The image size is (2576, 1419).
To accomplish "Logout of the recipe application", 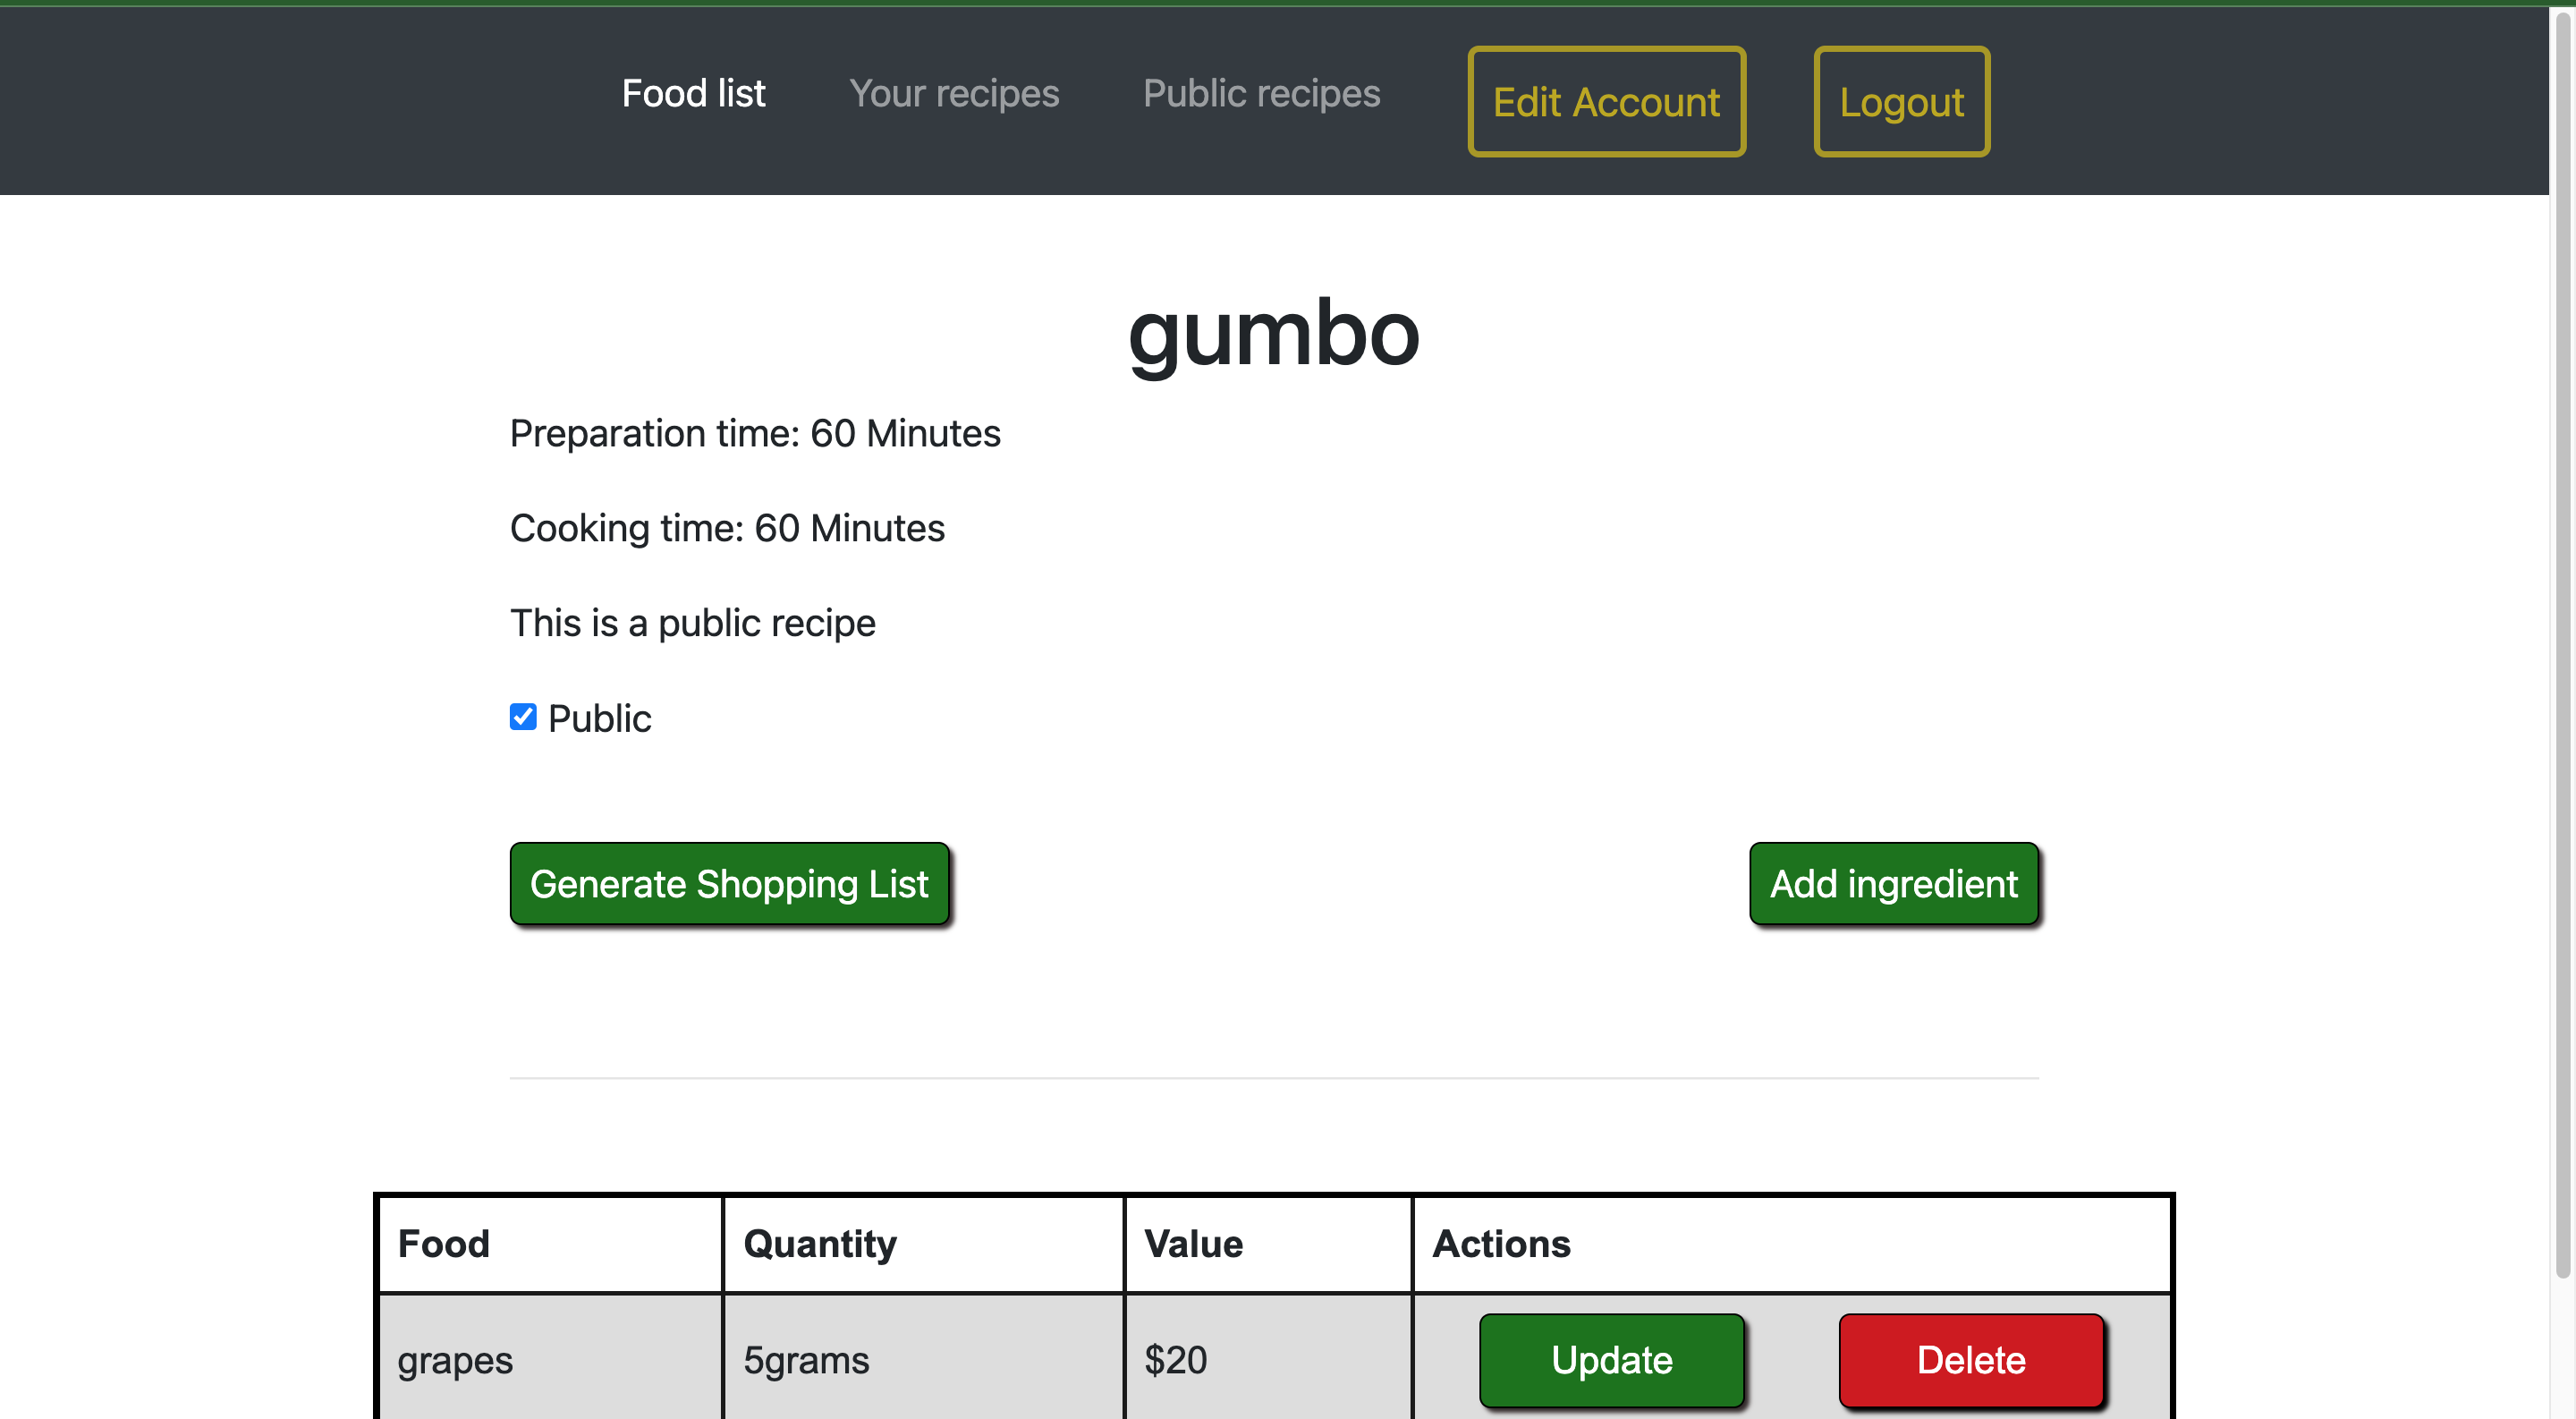I will pyautogui.click(x=1901, y=100).
